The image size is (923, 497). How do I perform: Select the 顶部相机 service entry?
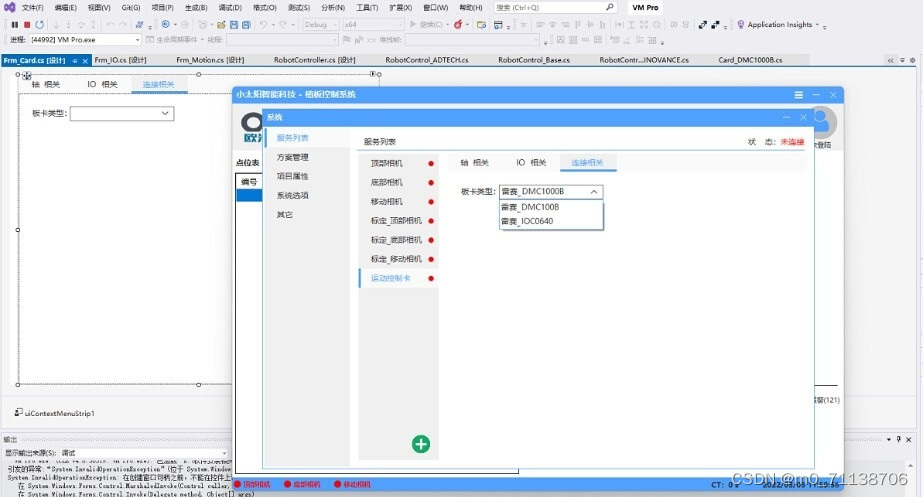click(x=398, y=163)
